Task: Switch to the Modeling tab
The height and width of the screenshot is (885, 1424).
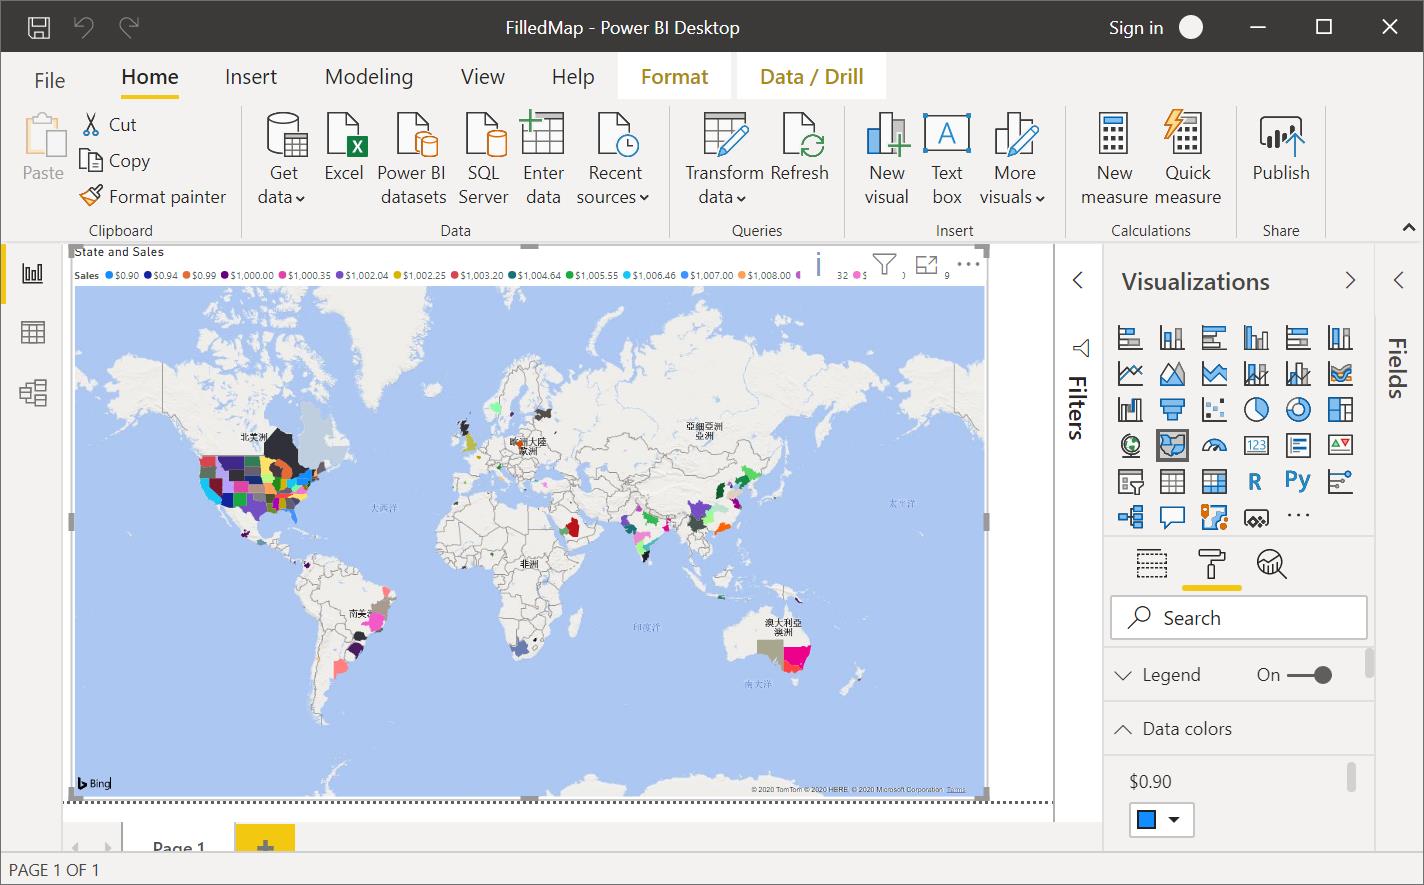Action: point(369,77)
